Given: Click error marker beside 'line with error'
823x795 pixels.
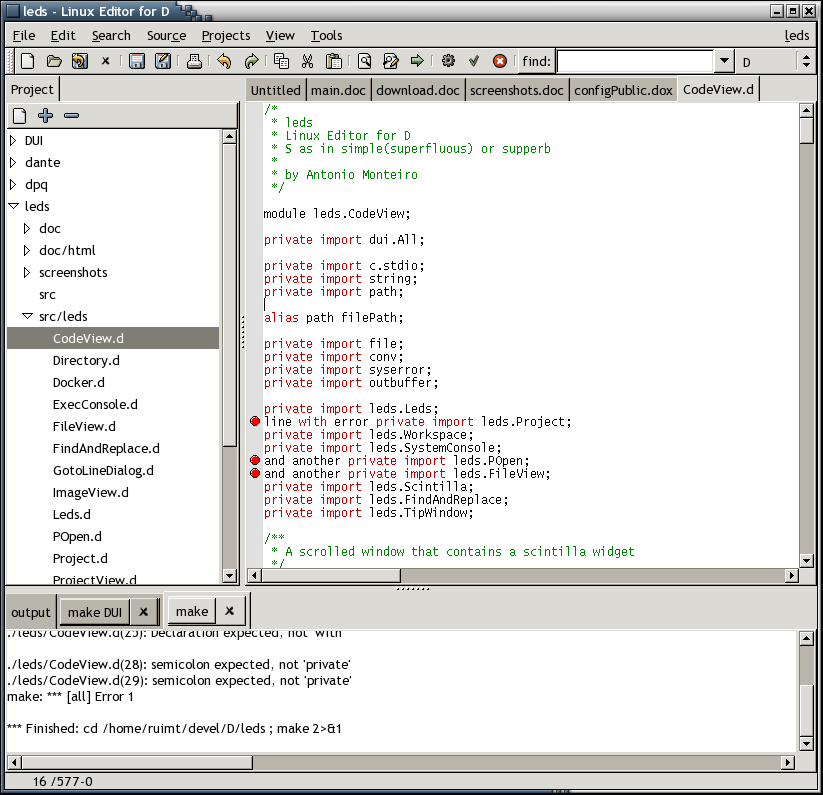Looking at the screenshot, I should pos(255,421).
